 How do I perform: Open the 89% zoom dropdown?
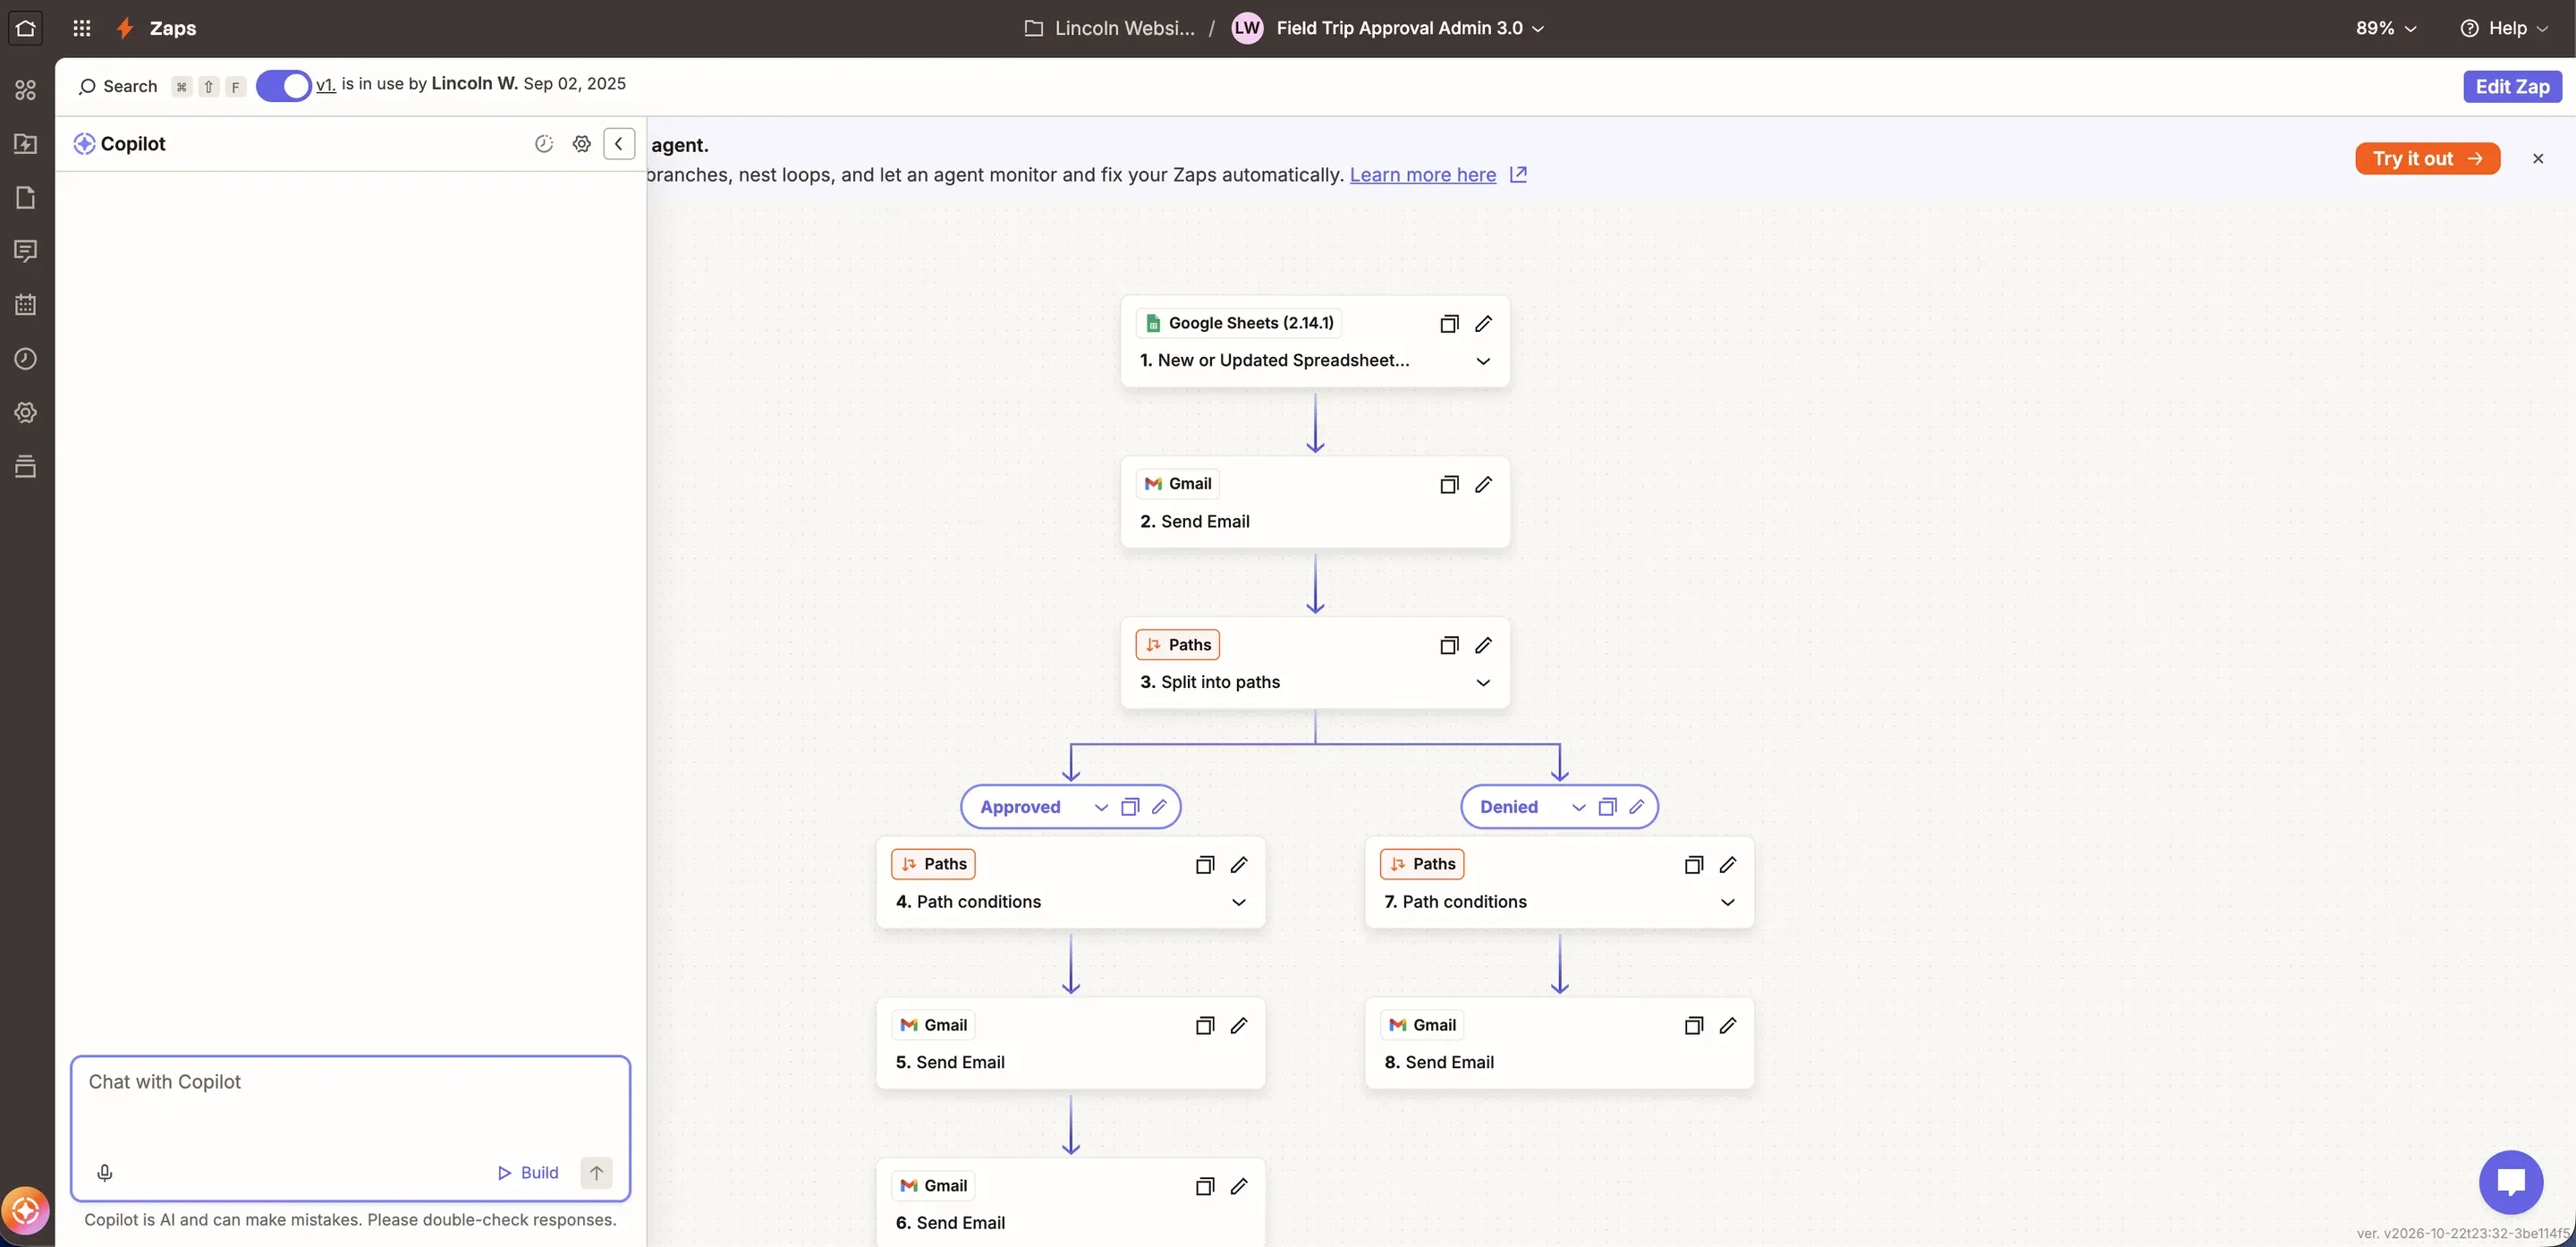(2386, 28)
